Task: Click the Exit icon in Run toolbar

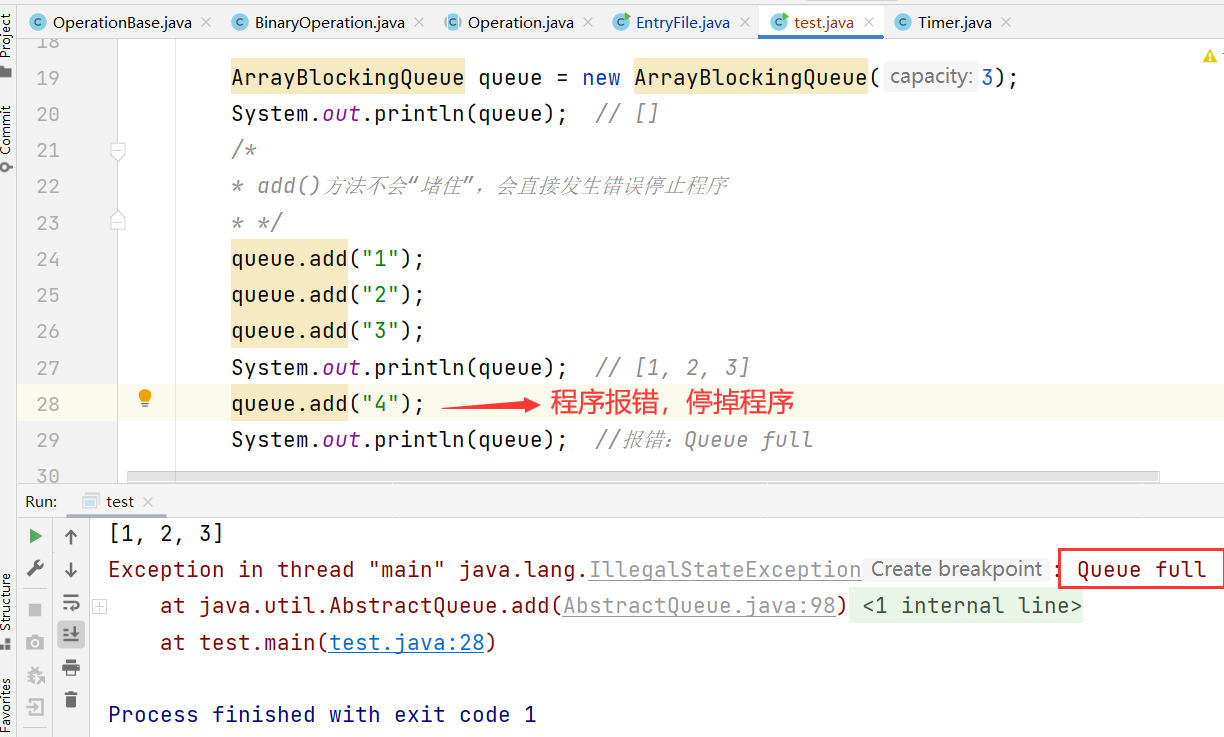Action: 36,708
